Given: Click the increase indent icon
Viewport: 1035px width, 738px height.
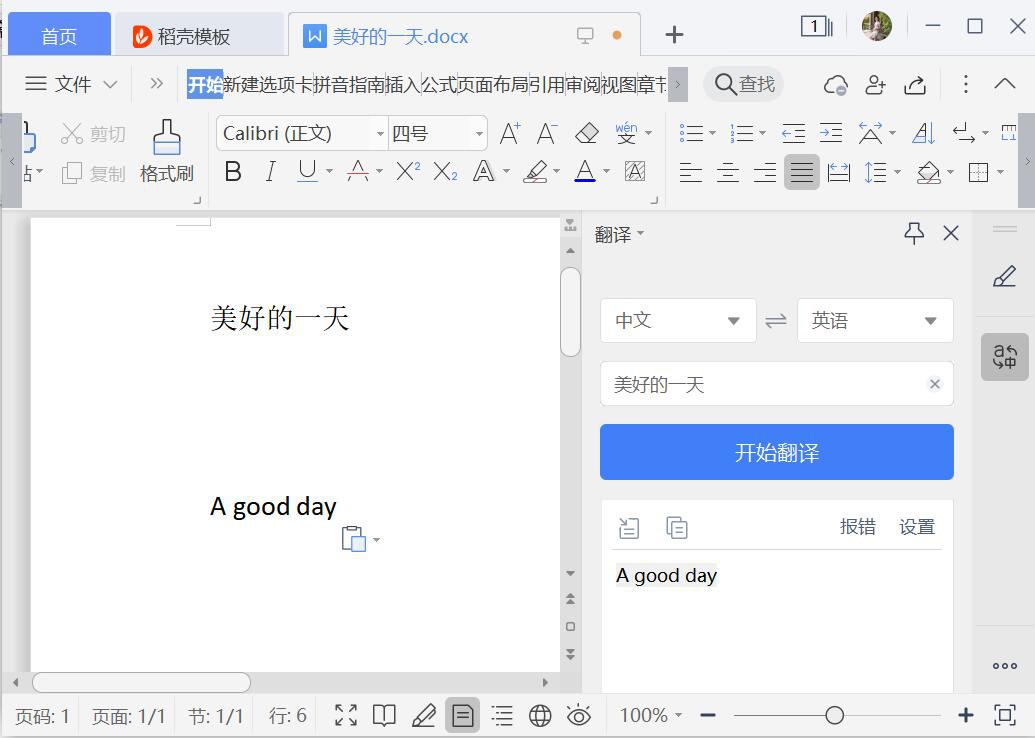Looking at the screenshot, I should point(830,133).
